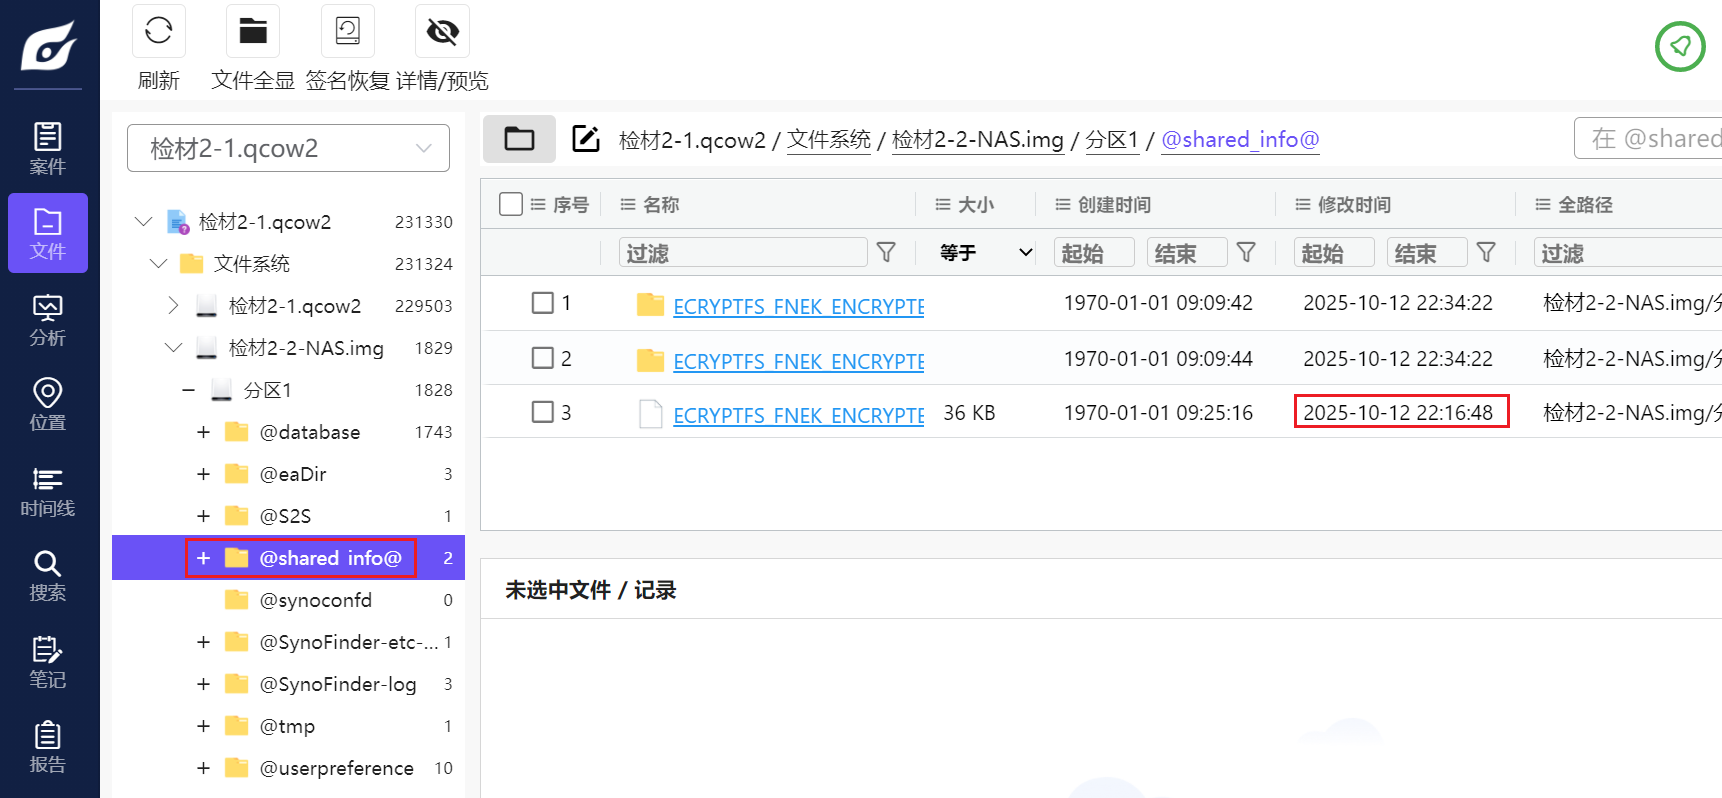Open the 检材2-1.qcow2 evidence dropdown
The image size is (1722, 798).
click(288, 148)
